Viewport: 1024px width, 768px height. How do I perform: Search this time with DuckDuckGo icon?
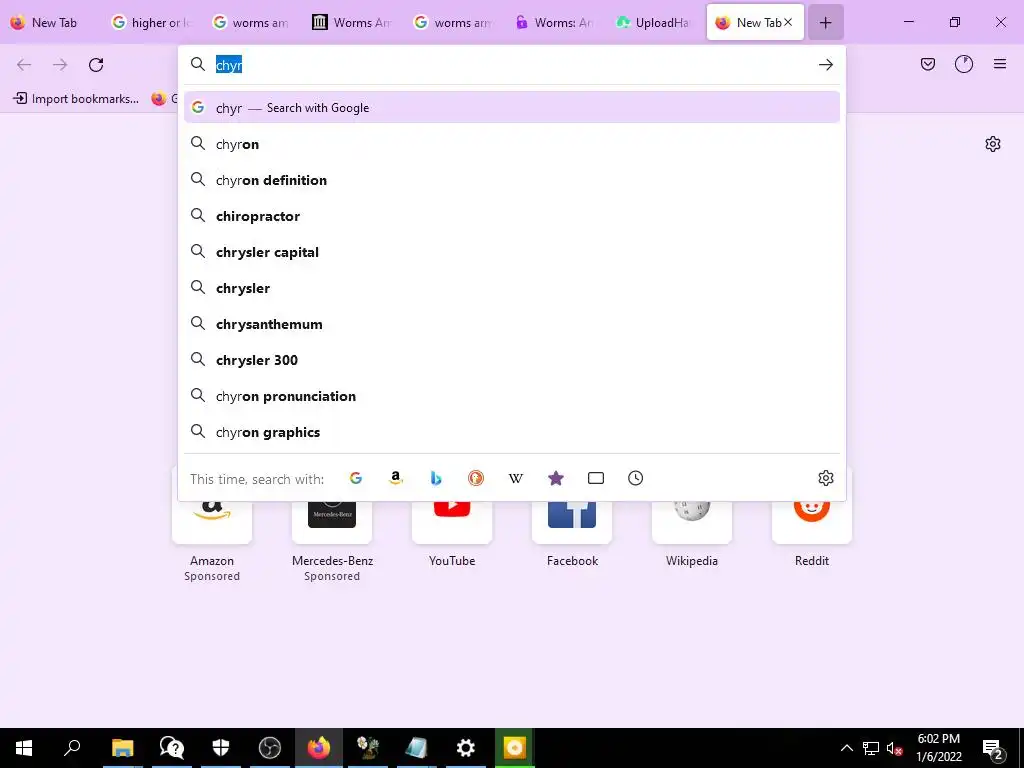coord(476,478)
